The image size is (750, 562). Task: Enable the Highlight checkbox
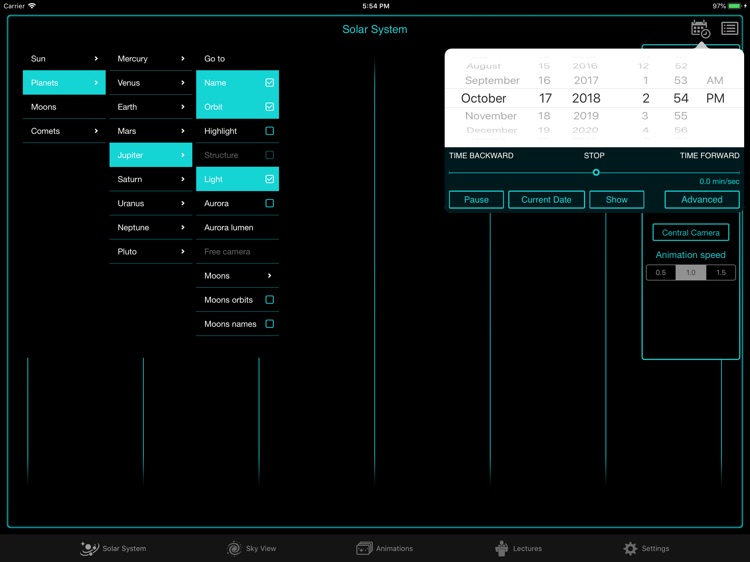click(x=269, y=131)
